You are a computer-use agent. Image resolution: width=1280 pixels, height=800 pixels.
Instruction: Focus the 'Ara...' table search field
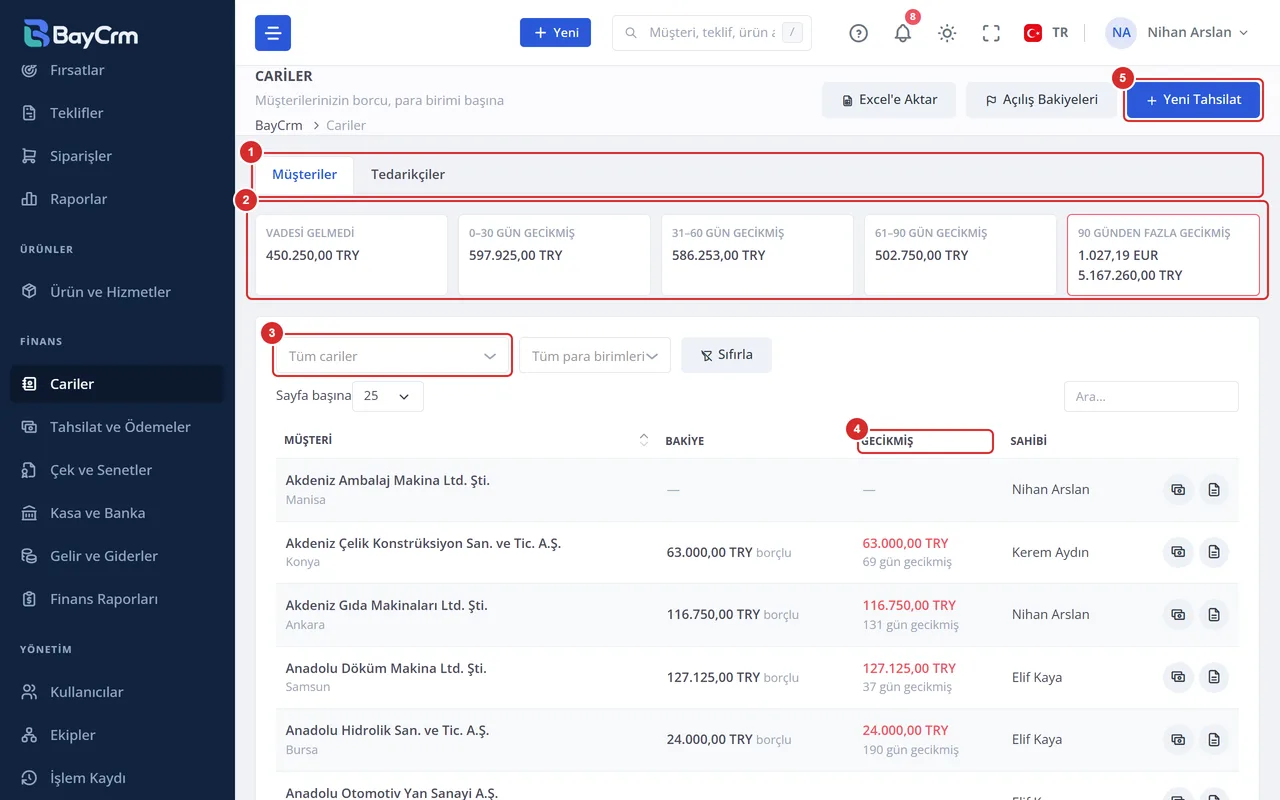1151,396
